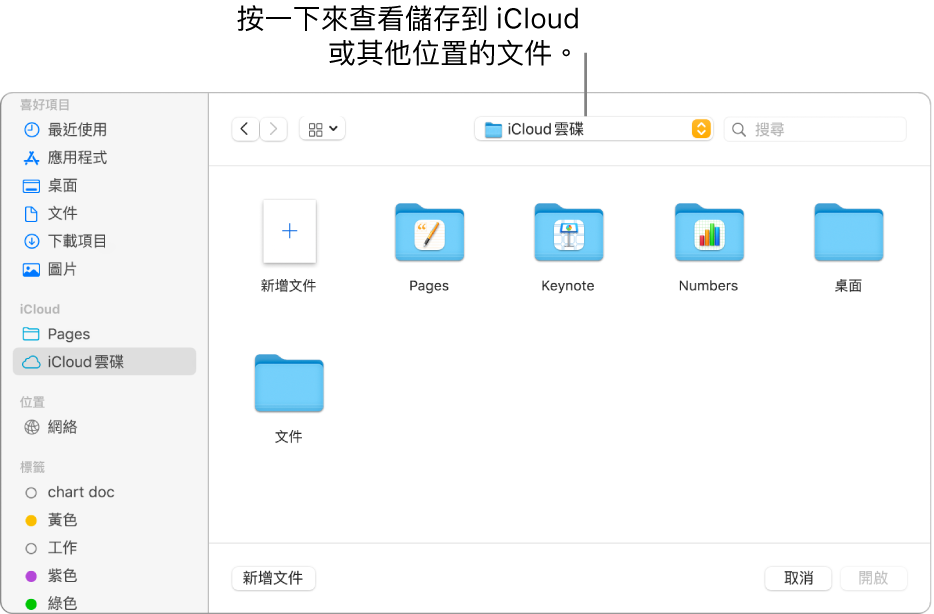Go back with the left chevron button
934x614 pixels.
coord(245,129)
